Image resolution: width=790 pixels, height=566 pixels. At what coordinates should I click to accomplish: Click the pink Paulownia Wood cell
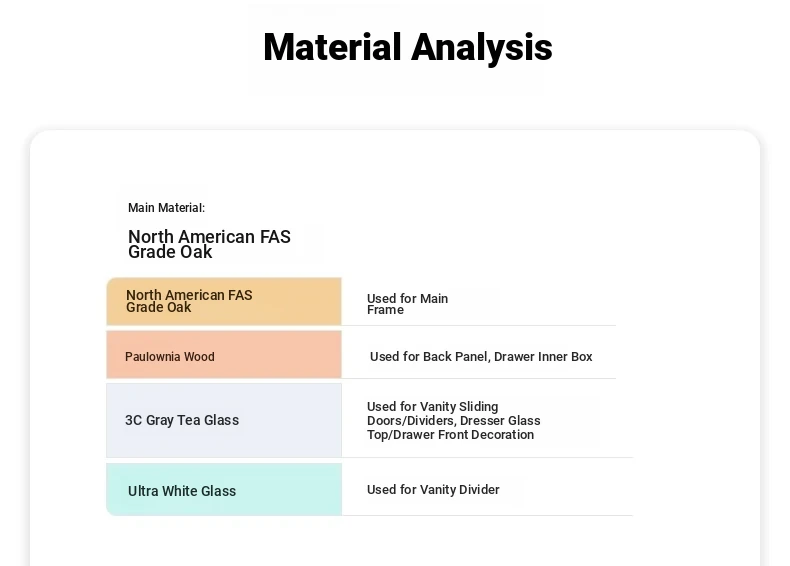click(224, 354)
